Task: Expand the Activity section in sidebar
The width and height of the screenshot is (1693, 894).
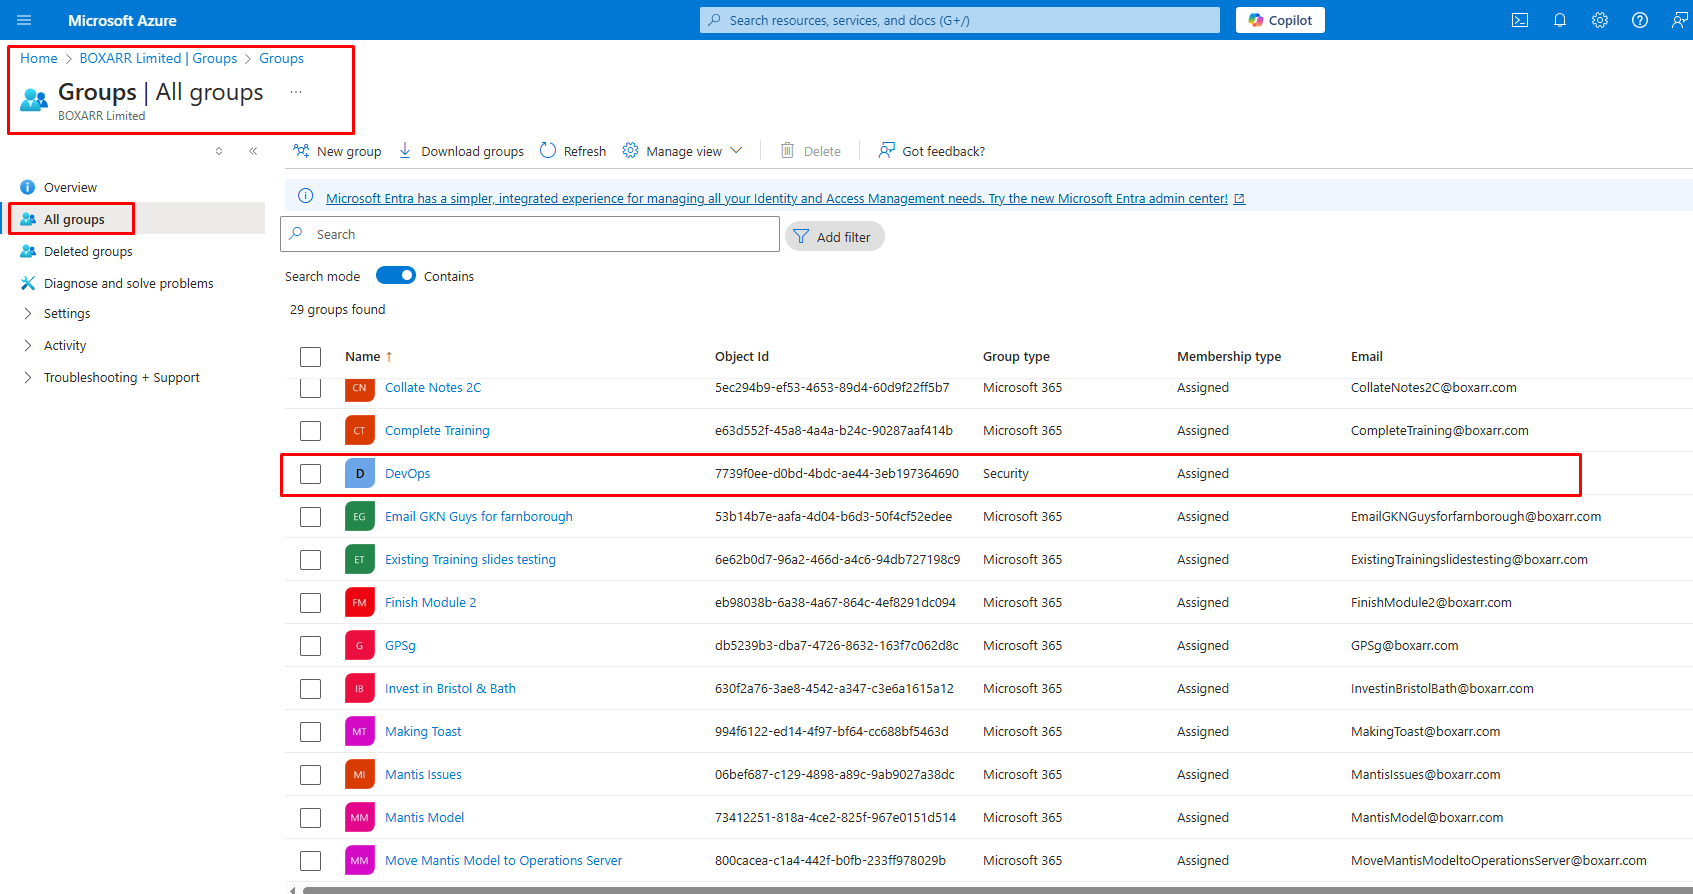Action: [28, 345]
